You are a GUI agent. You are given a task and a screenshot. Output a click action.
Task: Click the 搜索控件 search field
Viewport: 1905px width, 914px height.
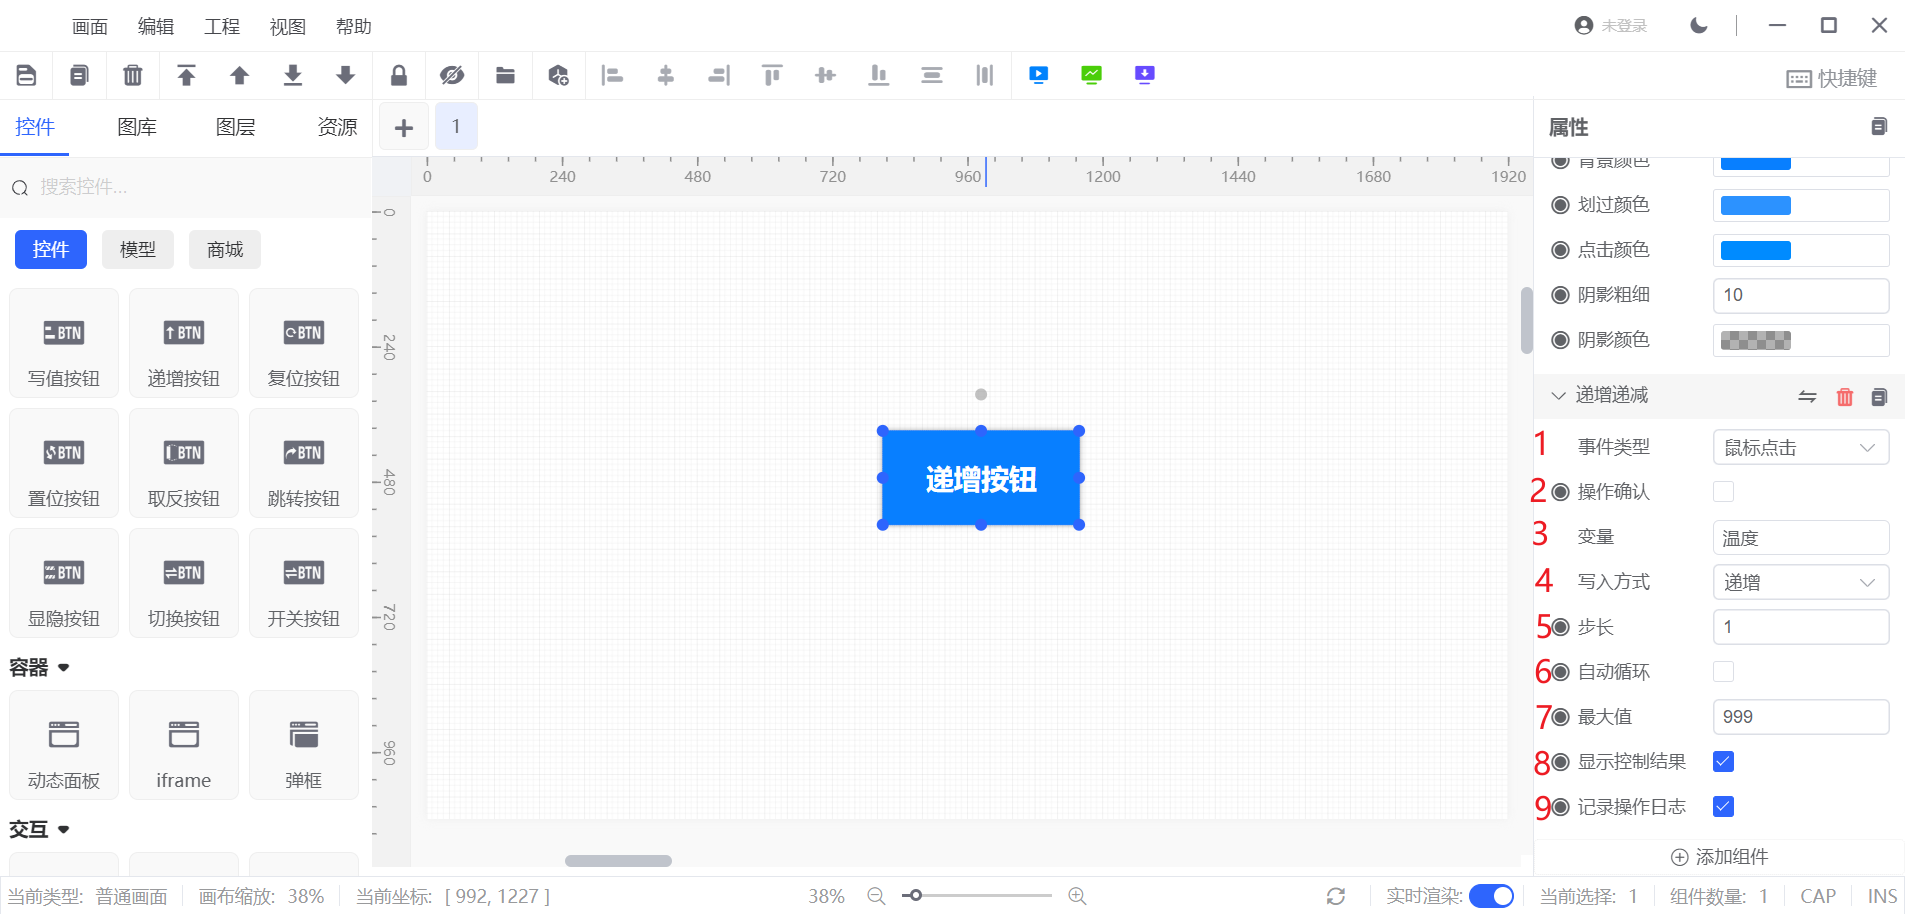click(190, 187)
